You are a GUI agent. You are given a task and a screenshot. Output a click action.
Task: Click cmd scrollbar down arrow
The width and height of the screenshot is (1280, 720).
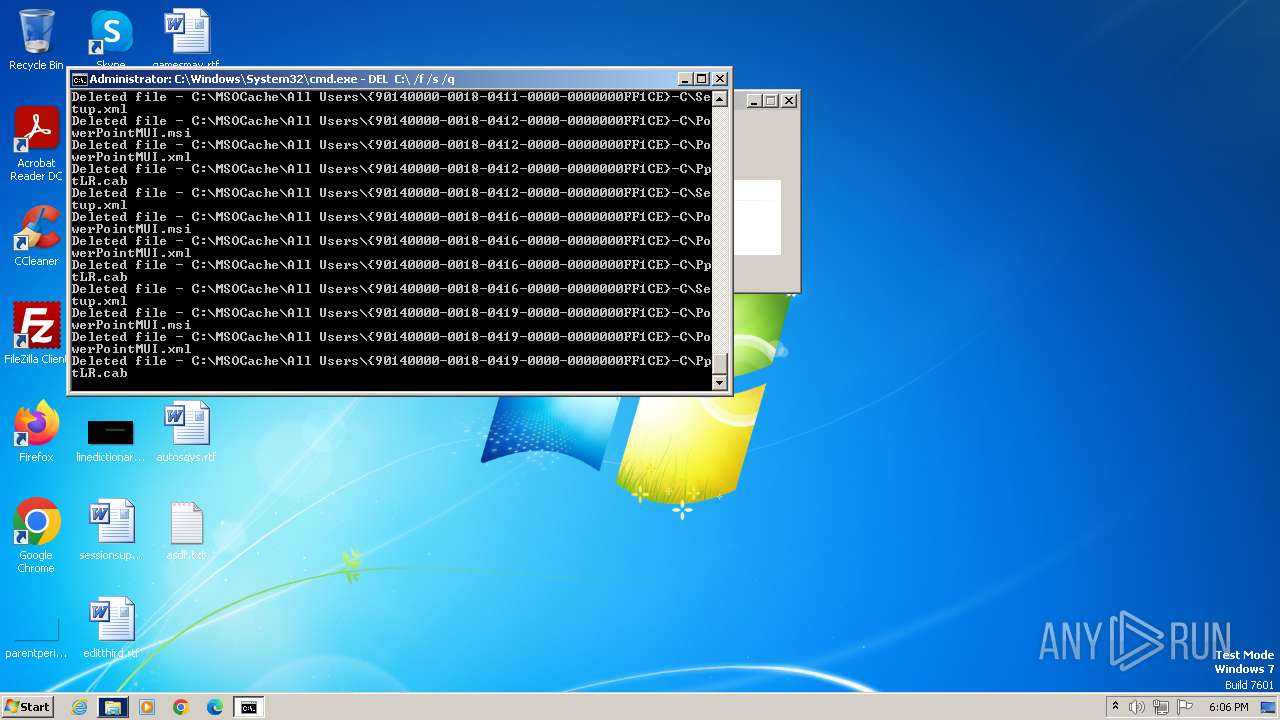coord(719,382)
